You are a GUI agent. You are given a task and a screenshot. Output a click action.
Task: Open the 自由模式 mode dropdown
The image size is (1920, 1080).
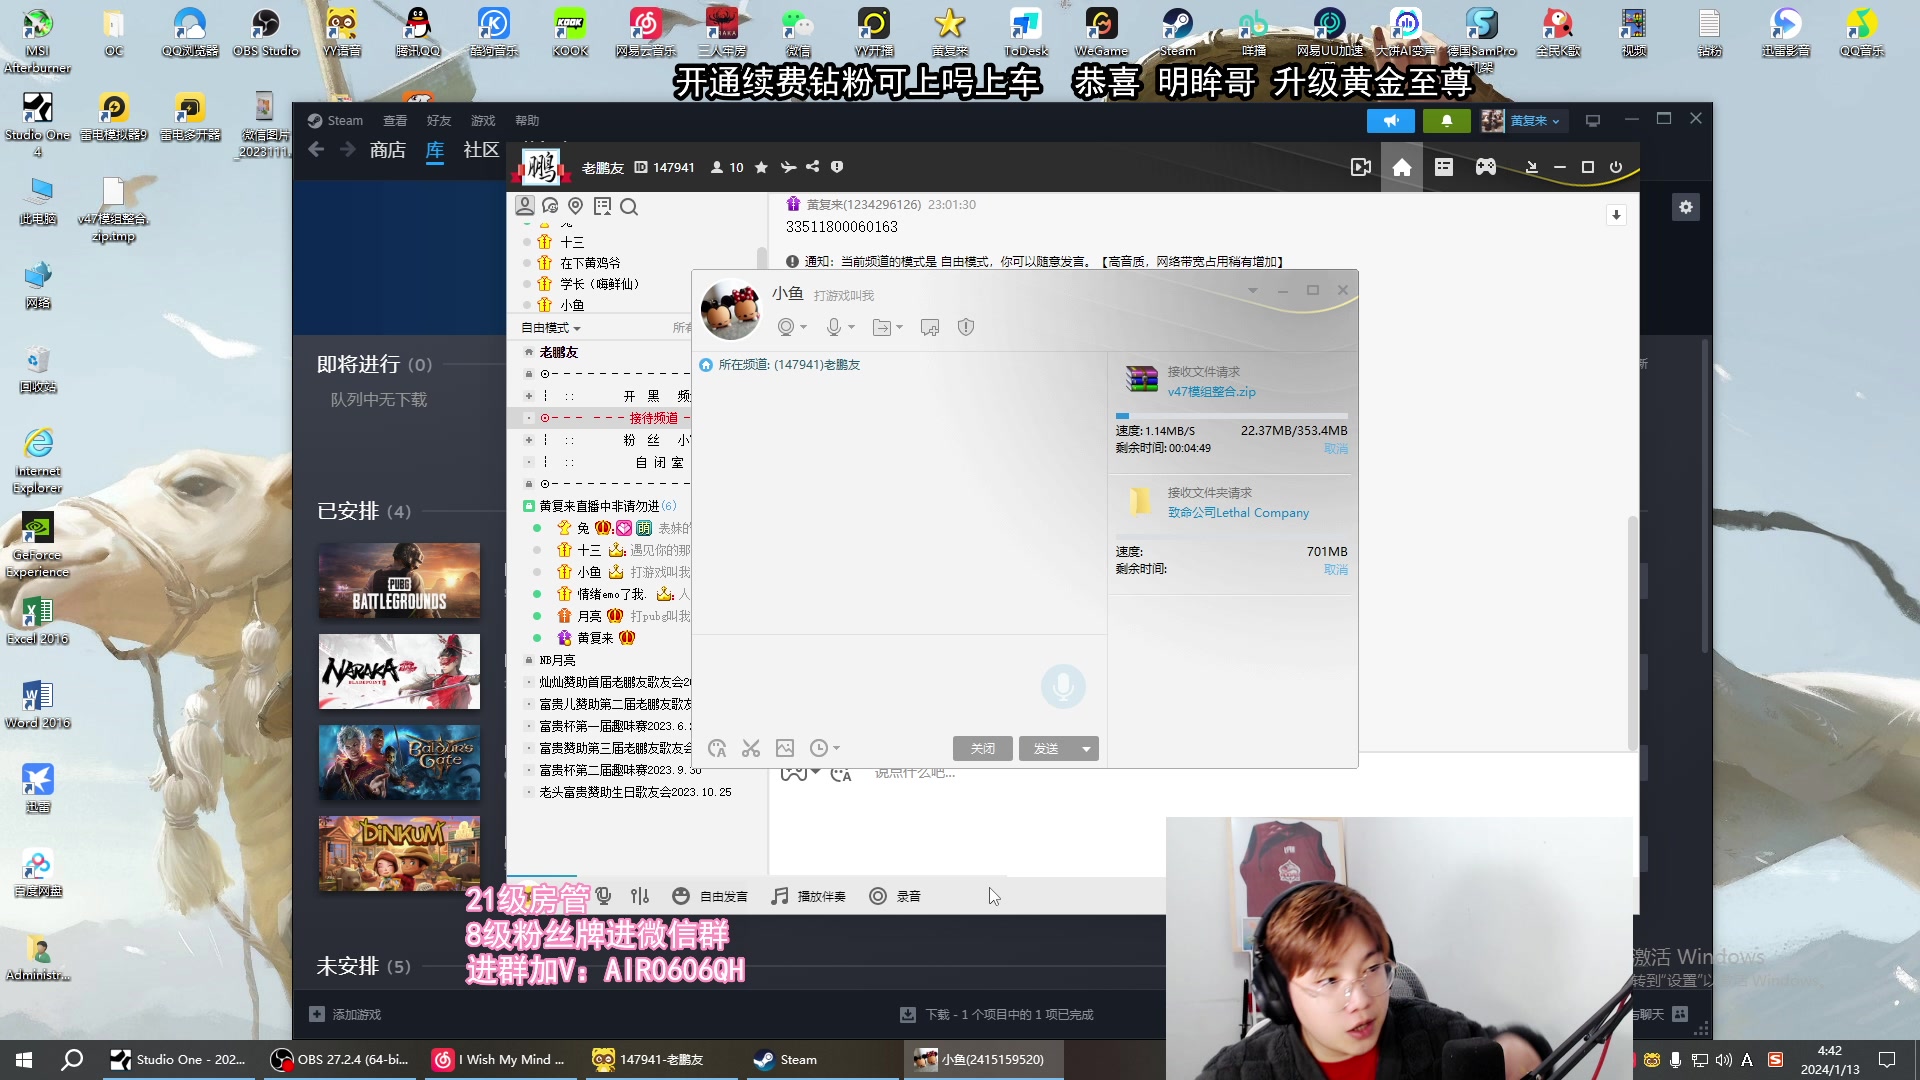[551, 328]
